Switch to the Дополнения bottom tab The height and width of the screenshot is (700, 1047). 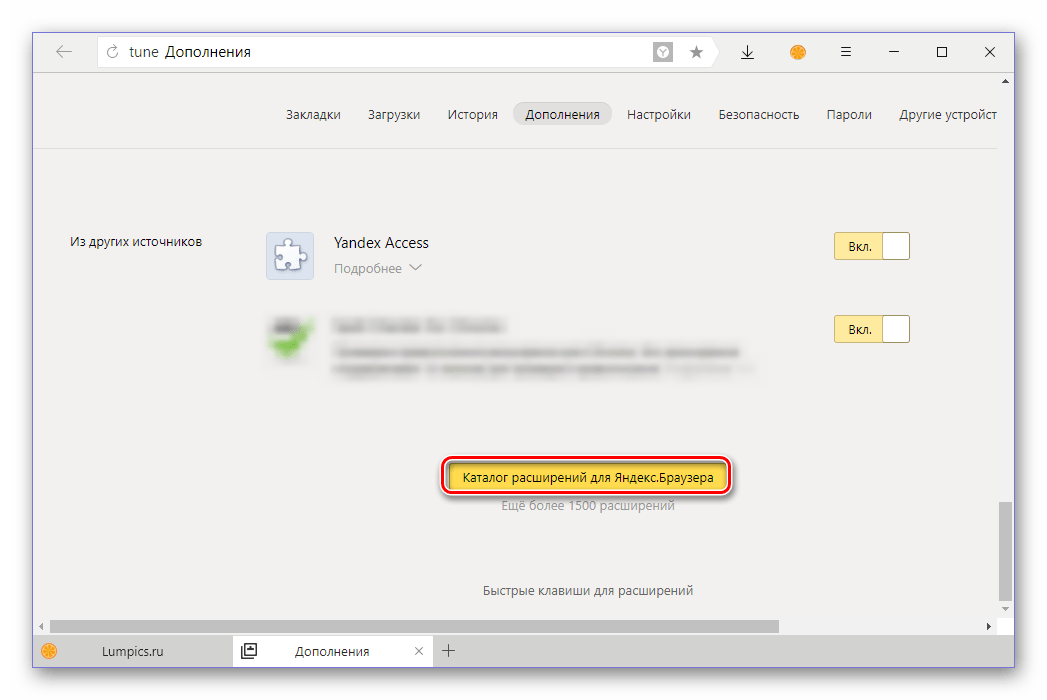(x=333, y=651)
